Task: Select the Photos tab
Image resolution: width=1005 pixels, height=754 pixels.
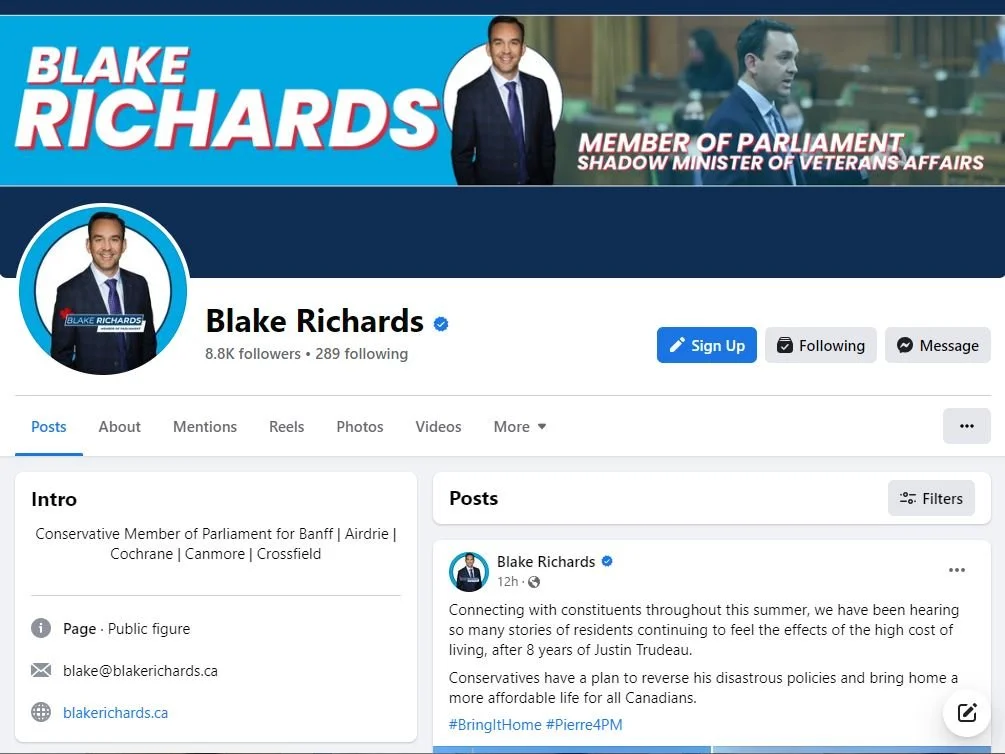Action: (x=360, y=426)
